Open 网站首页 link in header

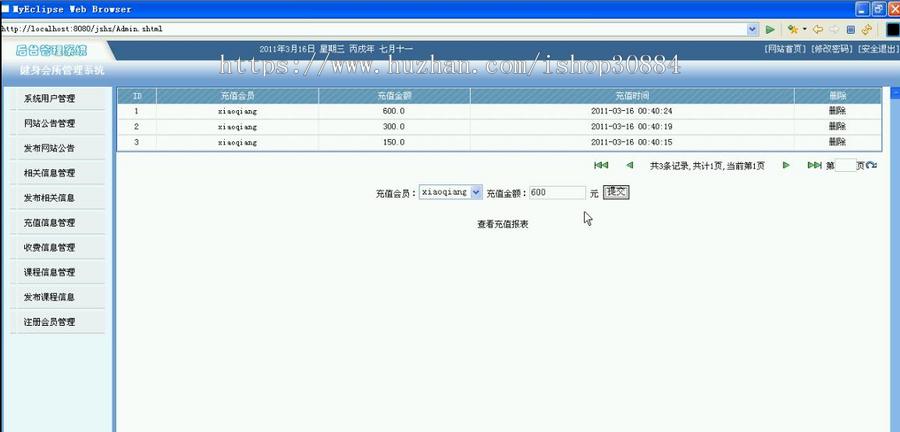pyautogui.click(x=786, y=49)
